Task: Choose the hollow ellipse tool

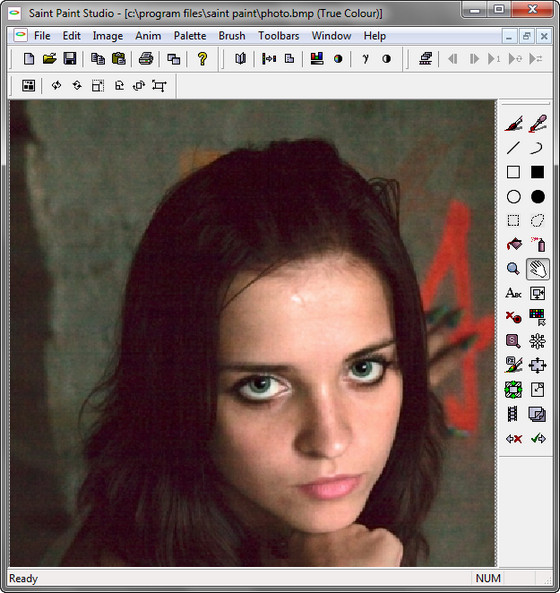Action: click(513, 197)
